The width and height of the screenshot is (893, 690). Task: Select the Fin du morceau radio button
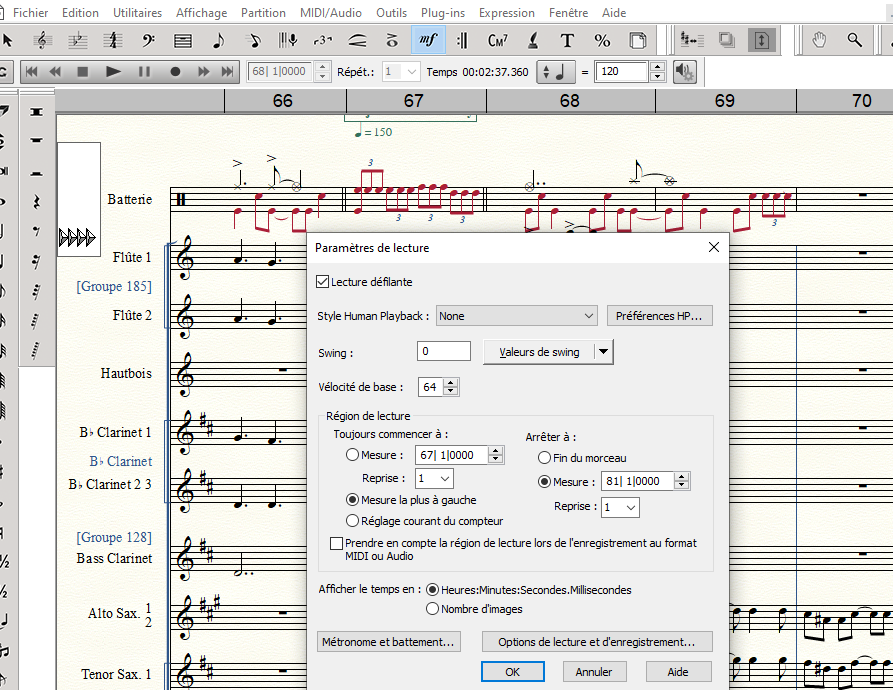tap(545, 457)
